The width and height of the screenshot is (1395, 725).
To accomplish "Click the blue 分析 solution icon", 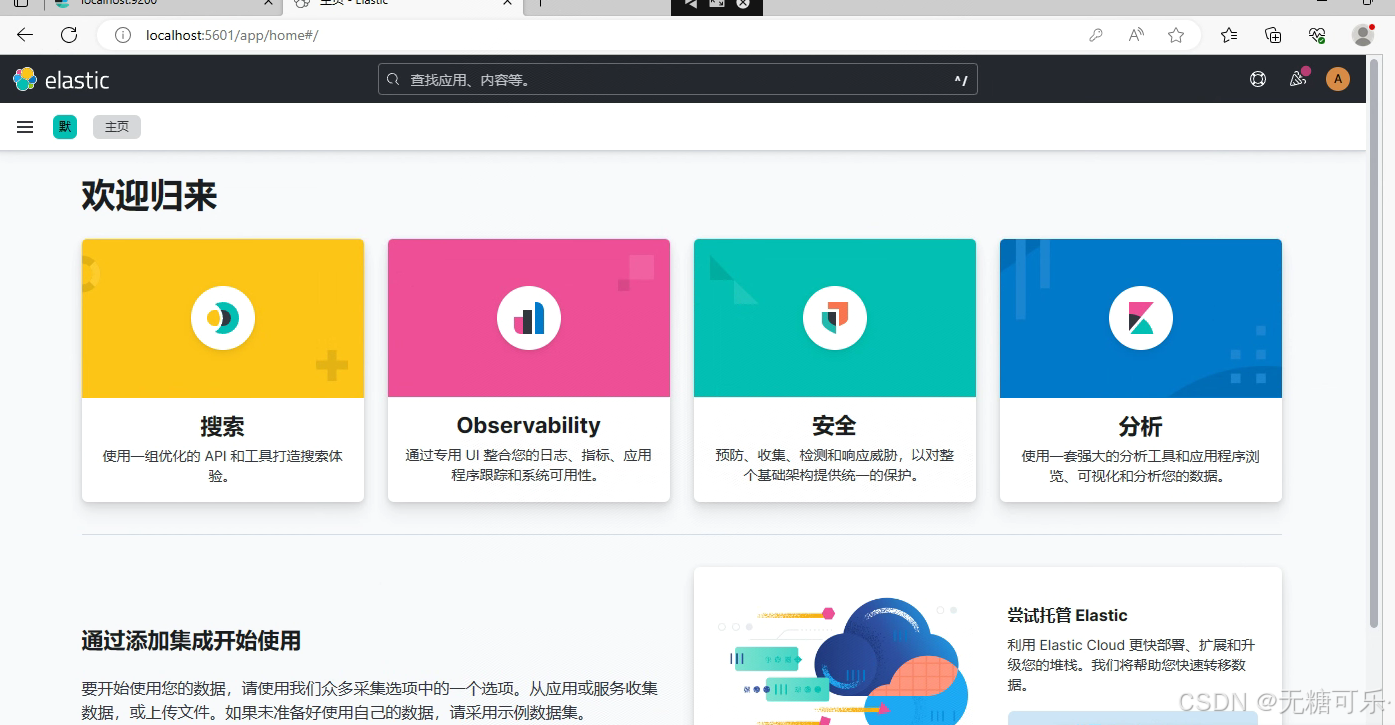I will click(x=1140, y=317).
